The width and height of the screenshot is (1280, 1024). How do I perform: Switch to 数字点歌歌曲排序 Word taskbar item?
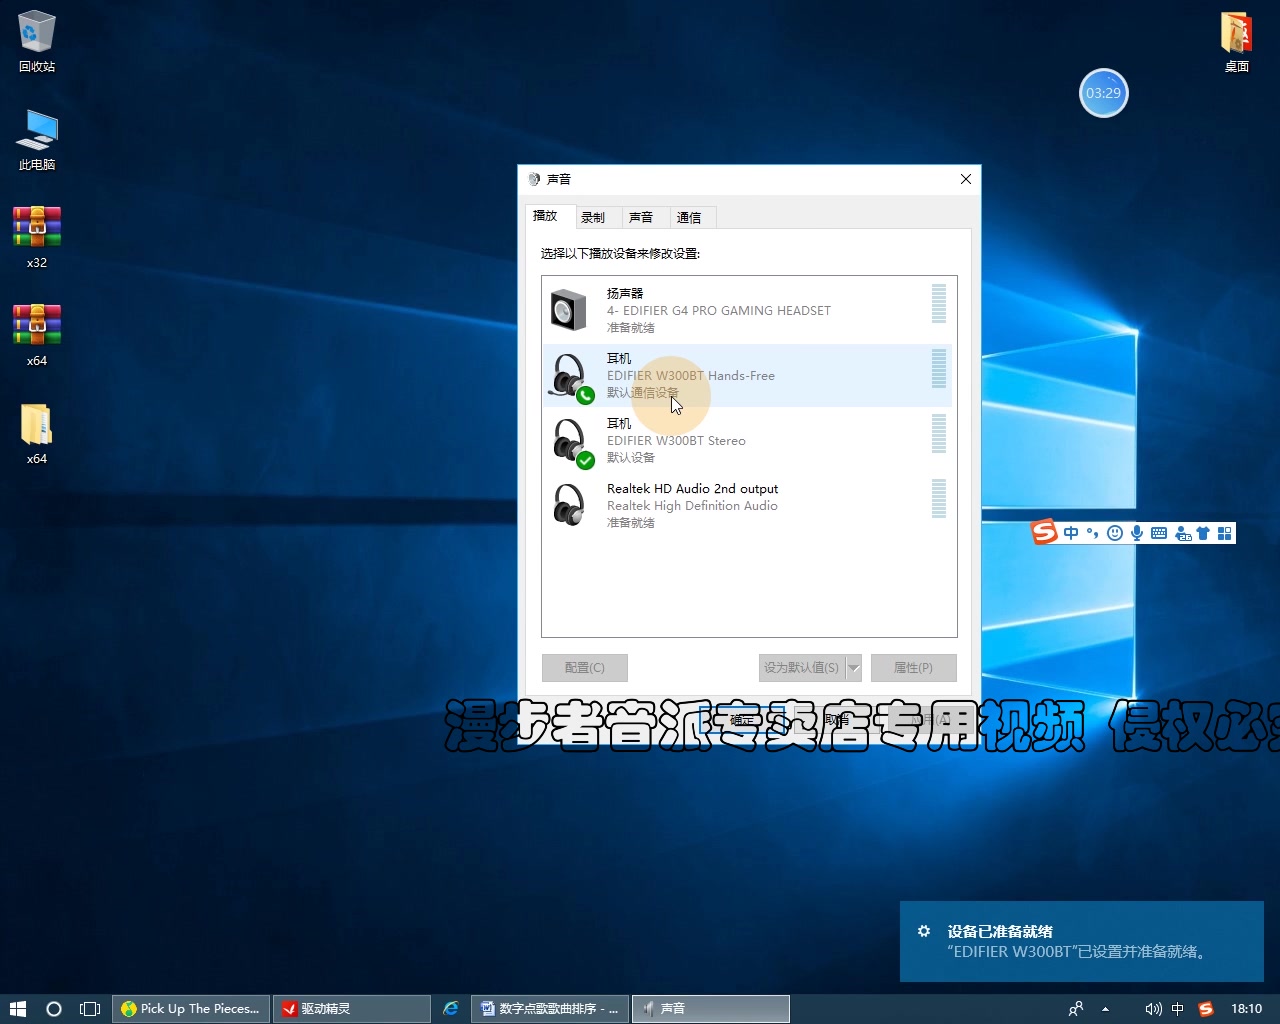point(551,1009)
